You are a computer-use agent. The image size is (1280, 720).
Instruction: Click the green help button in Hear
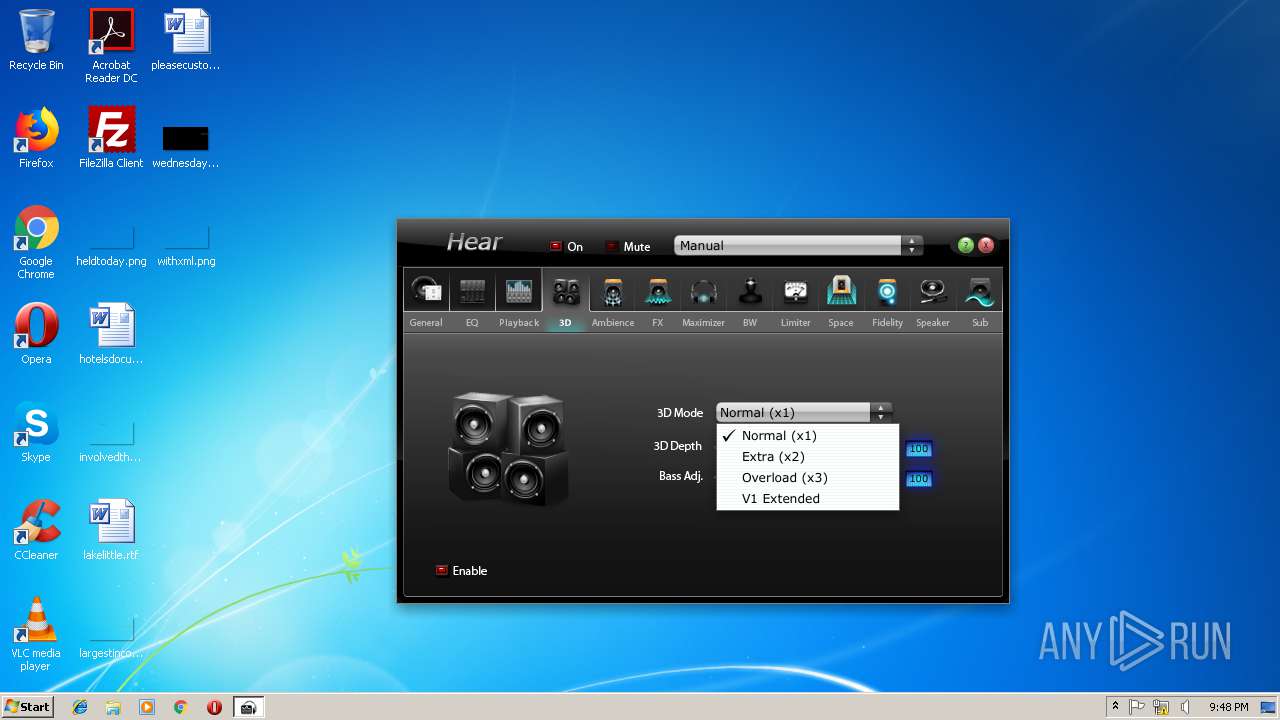[965, 245]
